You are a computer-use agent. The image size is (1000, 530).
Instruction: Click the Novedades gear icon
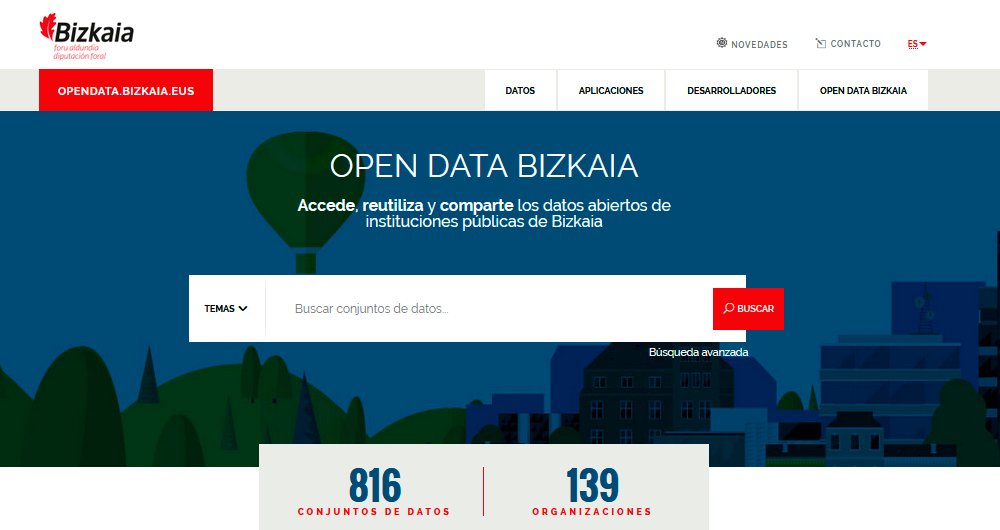(x=722, y=43)
